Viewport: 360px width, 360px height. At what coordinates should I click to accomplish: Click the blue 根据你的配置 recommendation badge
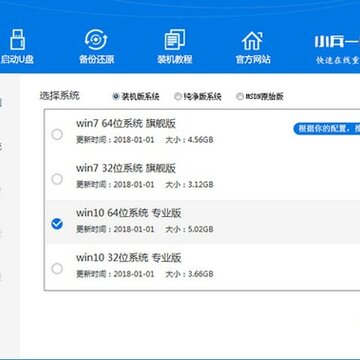[327, 129]
